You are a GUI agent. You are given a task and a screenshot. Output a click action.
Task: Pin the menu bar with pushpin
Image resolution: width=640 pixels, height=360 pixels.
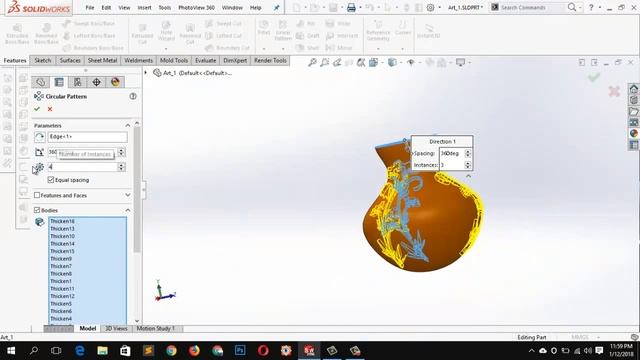pyautogui.click(x=276, y=8)
